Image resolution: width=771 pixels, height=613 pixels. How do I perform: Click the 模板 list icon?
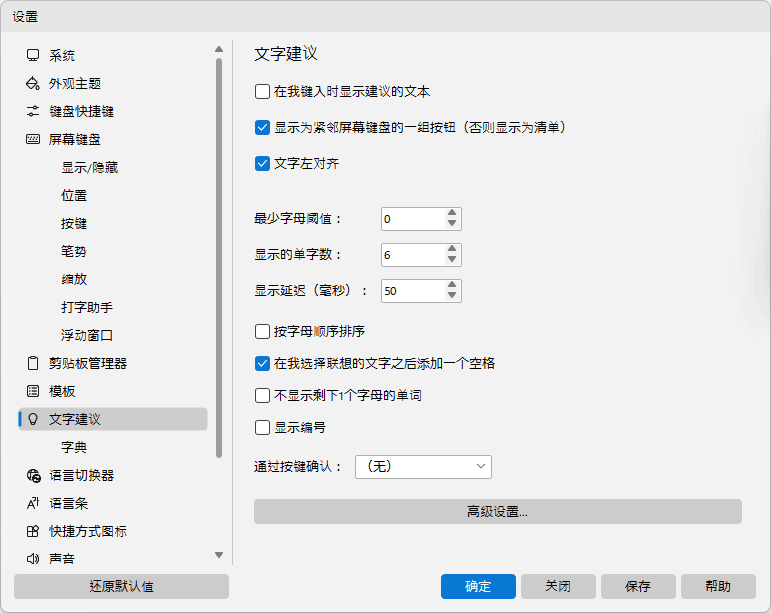[x=33, y=391]
